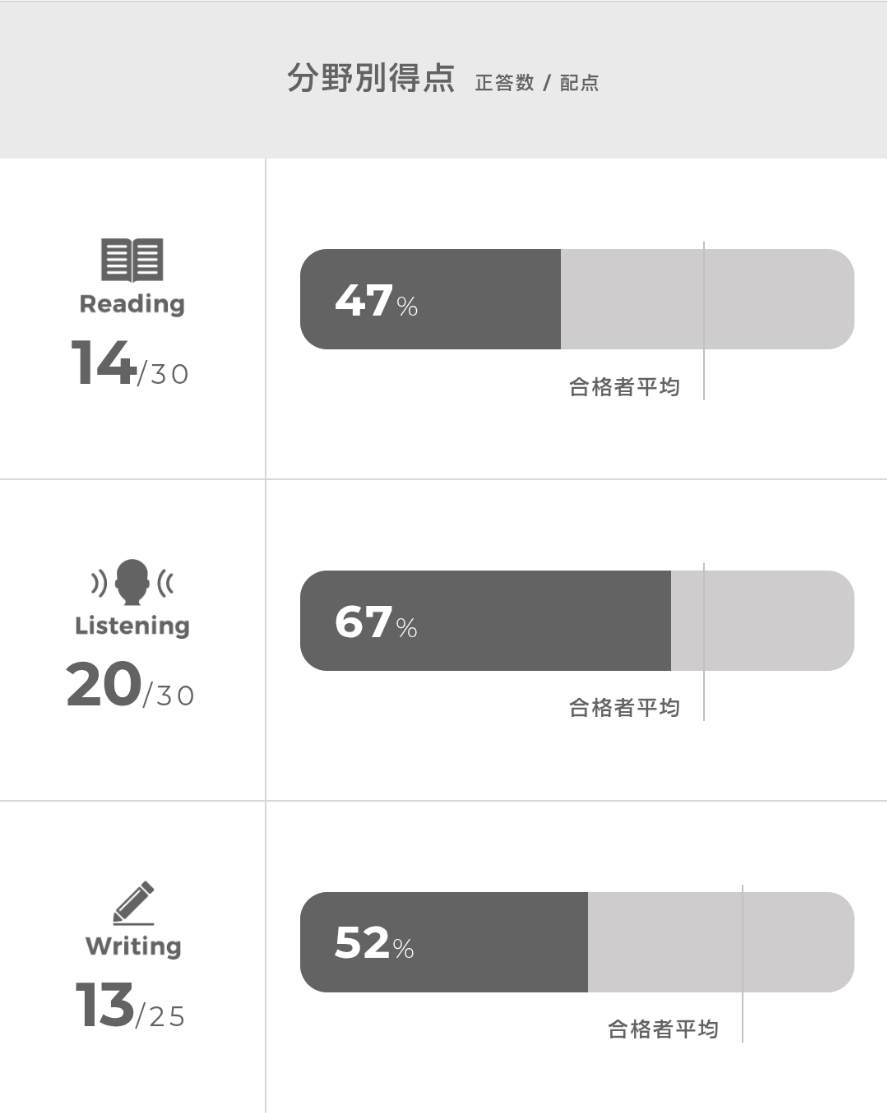Select the Writing section label
887x1113 pixels.
pos(133,946)
